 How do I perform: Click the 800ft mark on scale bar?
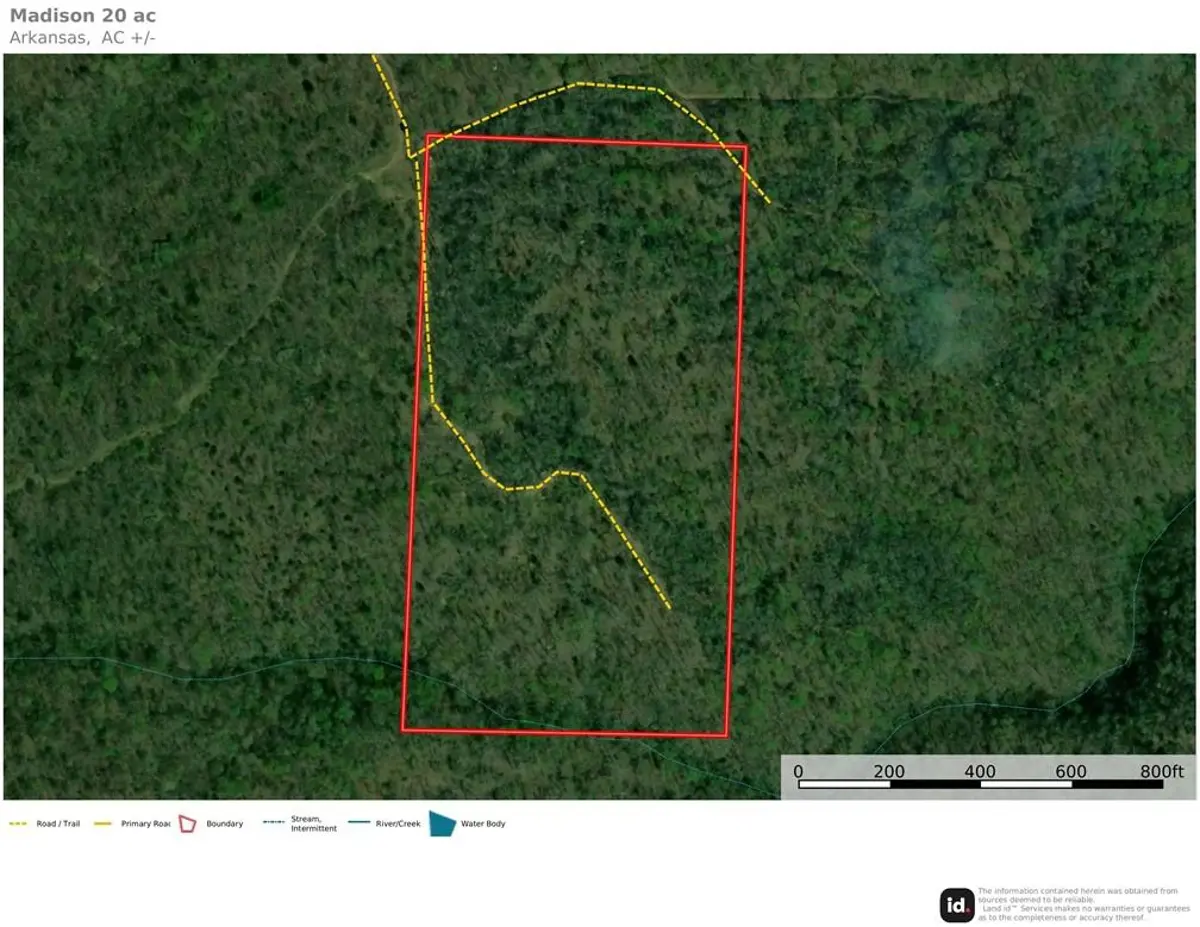pyautogui.click(x=1161, y=771)
